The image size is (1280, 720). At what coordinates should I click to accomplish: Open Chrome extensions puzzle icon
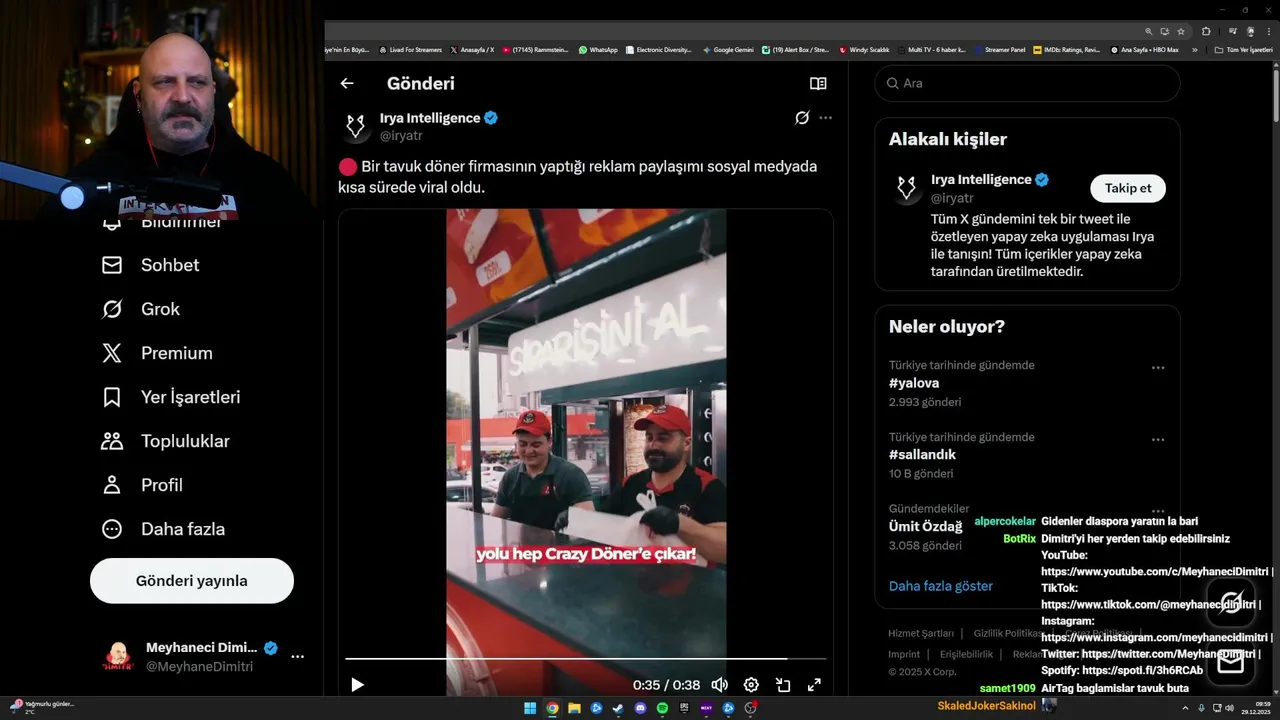[x=1206, y=31]
